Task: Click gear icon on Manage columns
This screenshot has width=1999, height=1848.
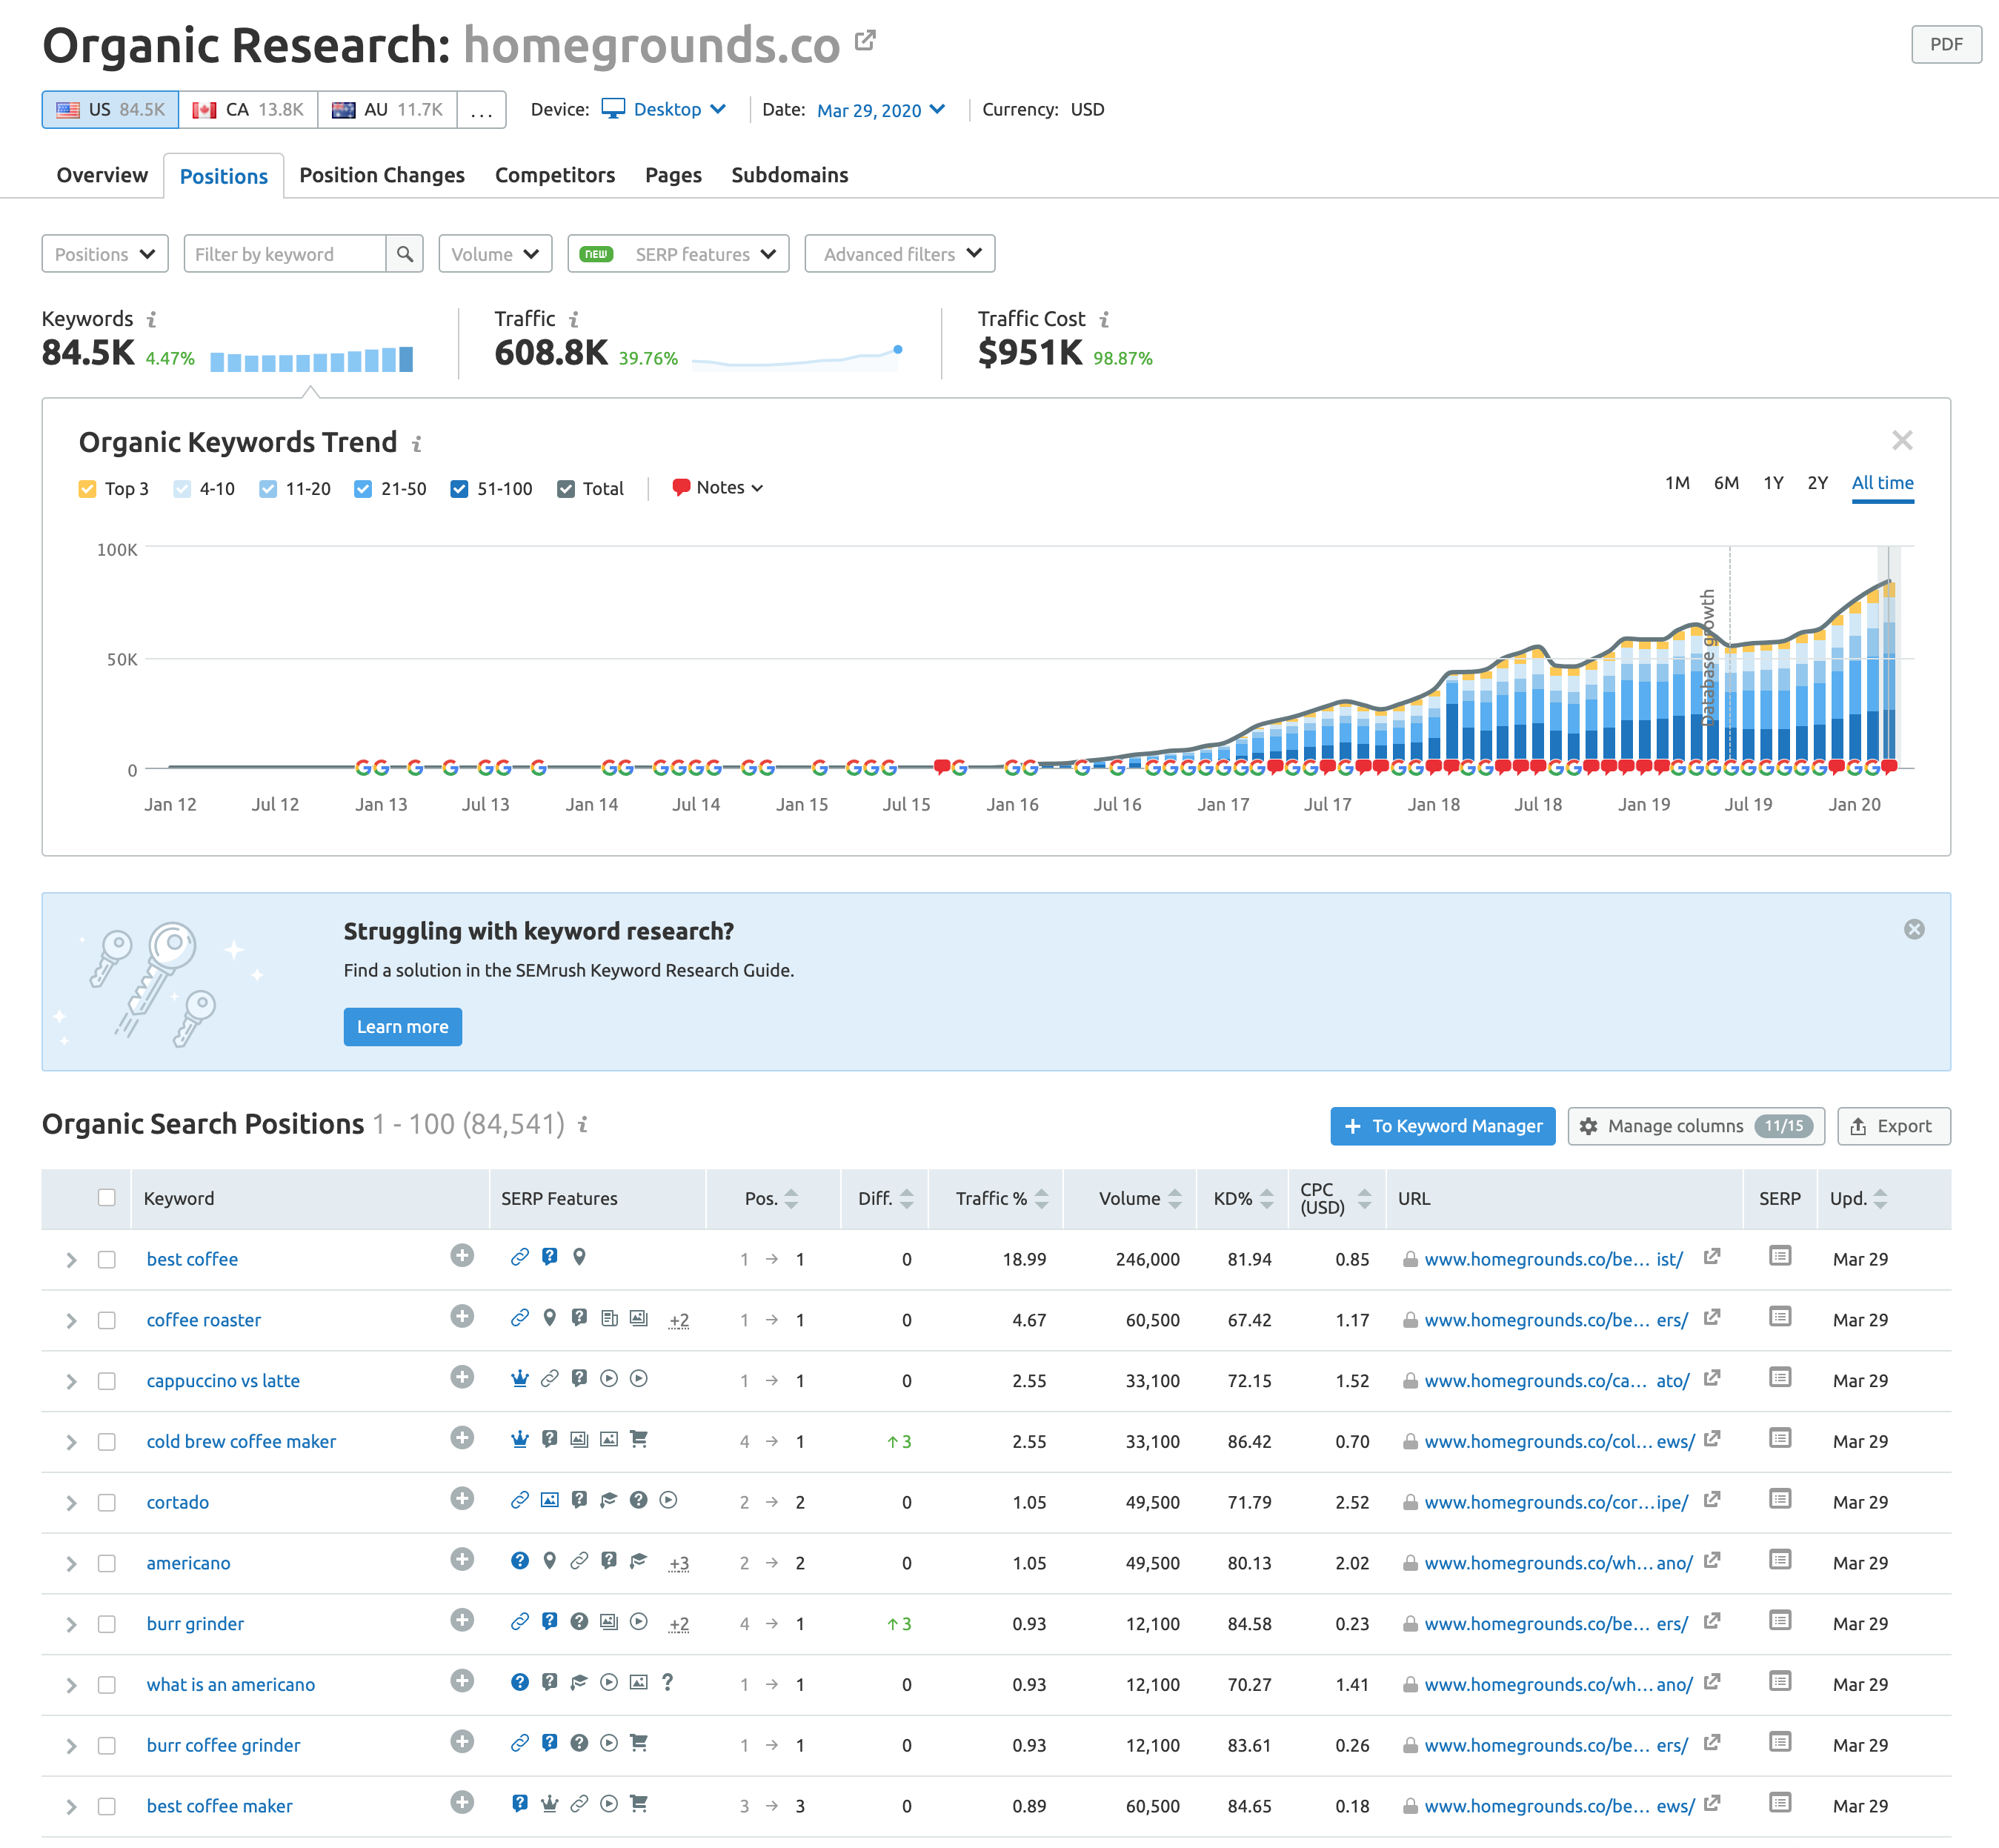Action: [1588, 1126]
